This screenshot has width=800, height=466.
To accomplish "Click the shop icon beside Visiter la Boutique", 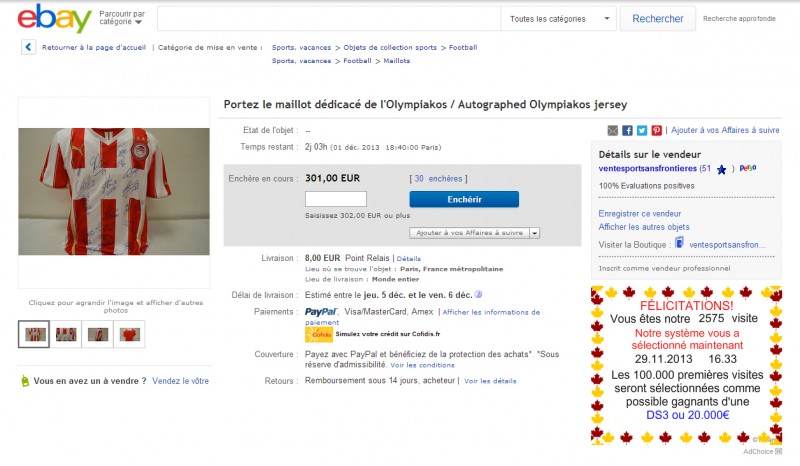I will pyautogui.click(x=680, y=243).
